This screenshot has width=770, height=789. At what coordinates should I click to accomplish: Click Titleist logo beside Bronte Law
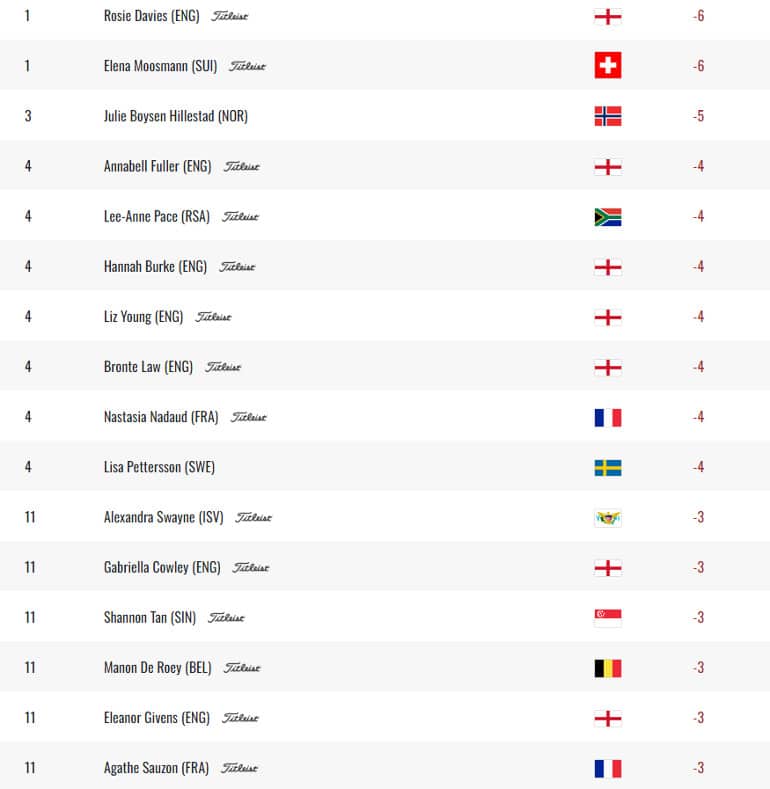pyautogui.click(x=223, y=367)
